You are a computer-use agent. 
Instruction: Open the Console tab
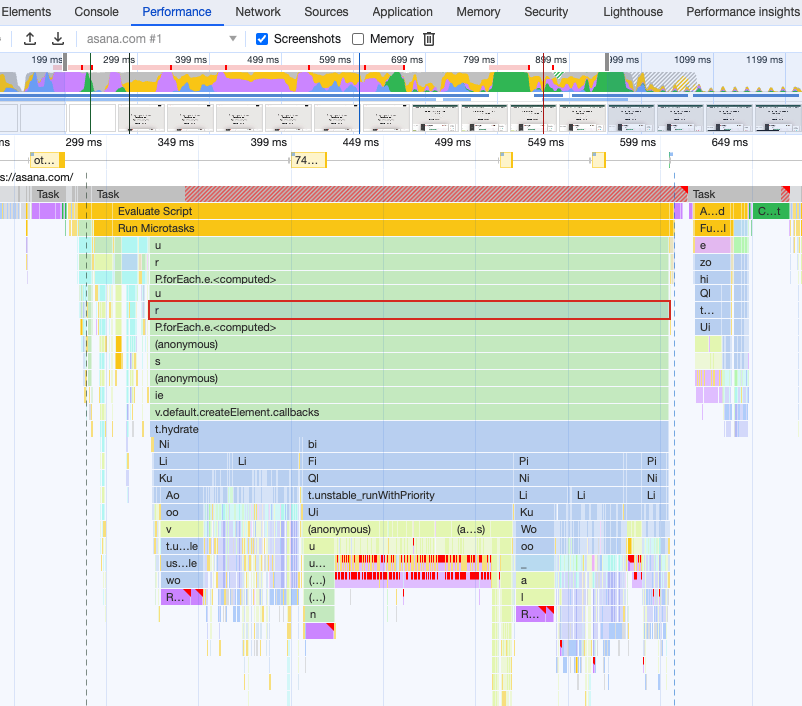(x=96, y=12)
